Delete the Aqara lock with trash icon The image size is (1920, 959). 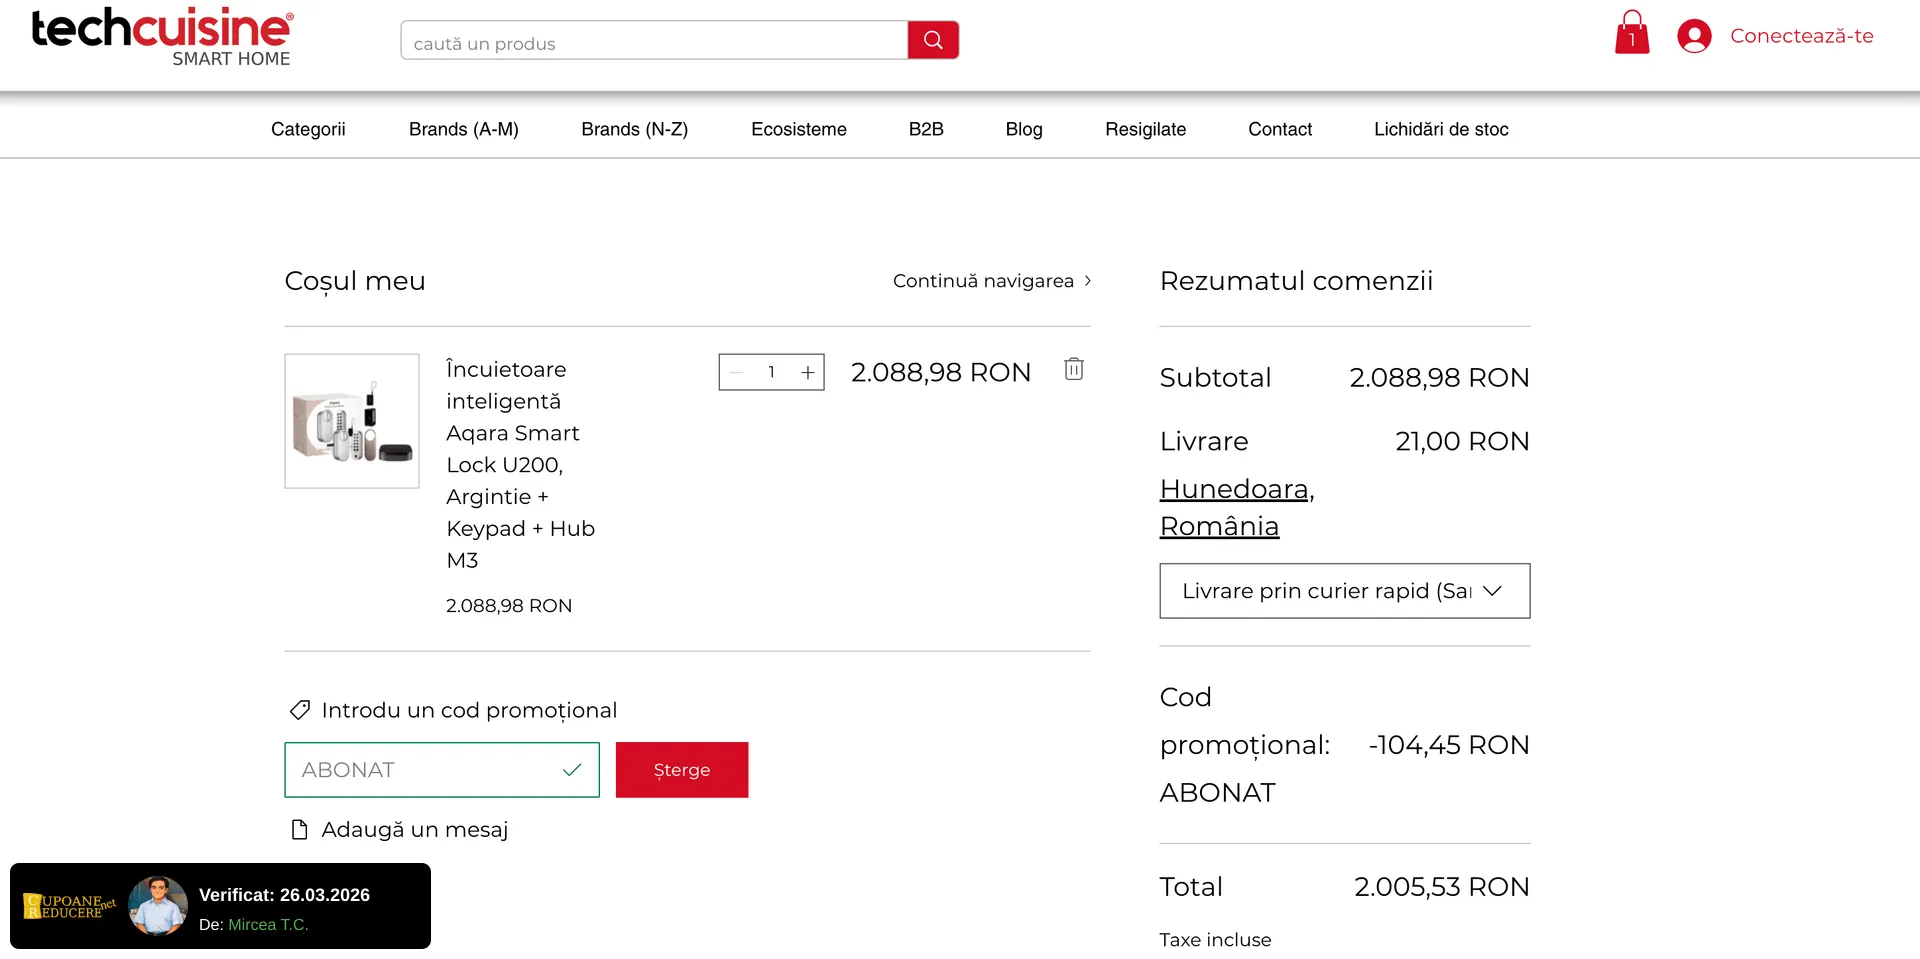click(1073, 369)
